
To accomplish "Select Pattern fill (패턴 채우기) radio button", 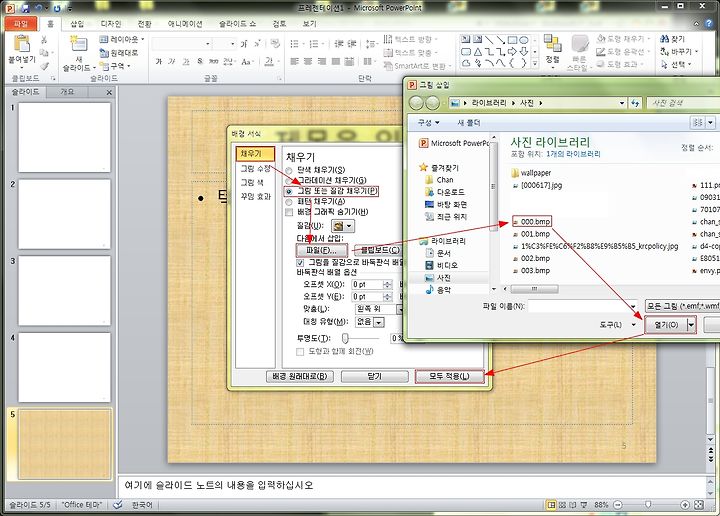I will click(289, 202).
